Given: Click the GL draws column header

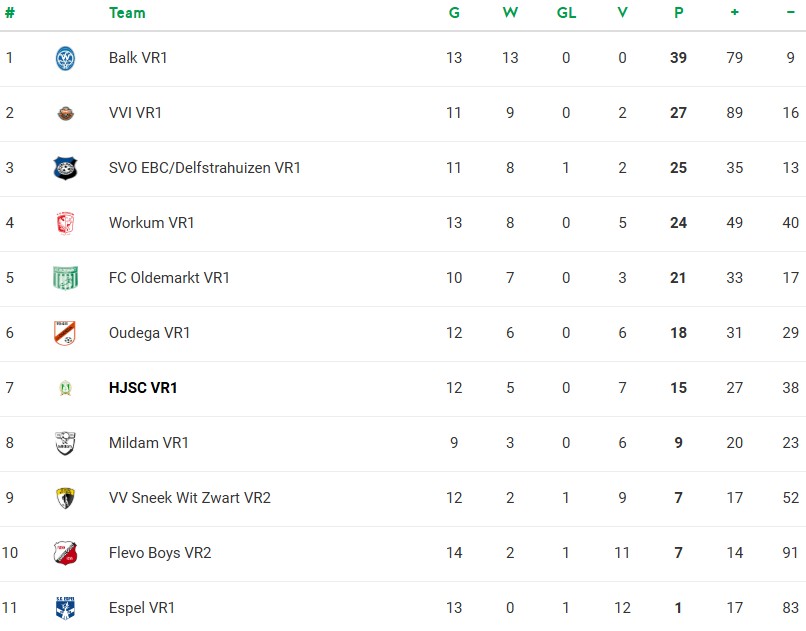Looking at the screenshot, I should click(x=566, y=13).
